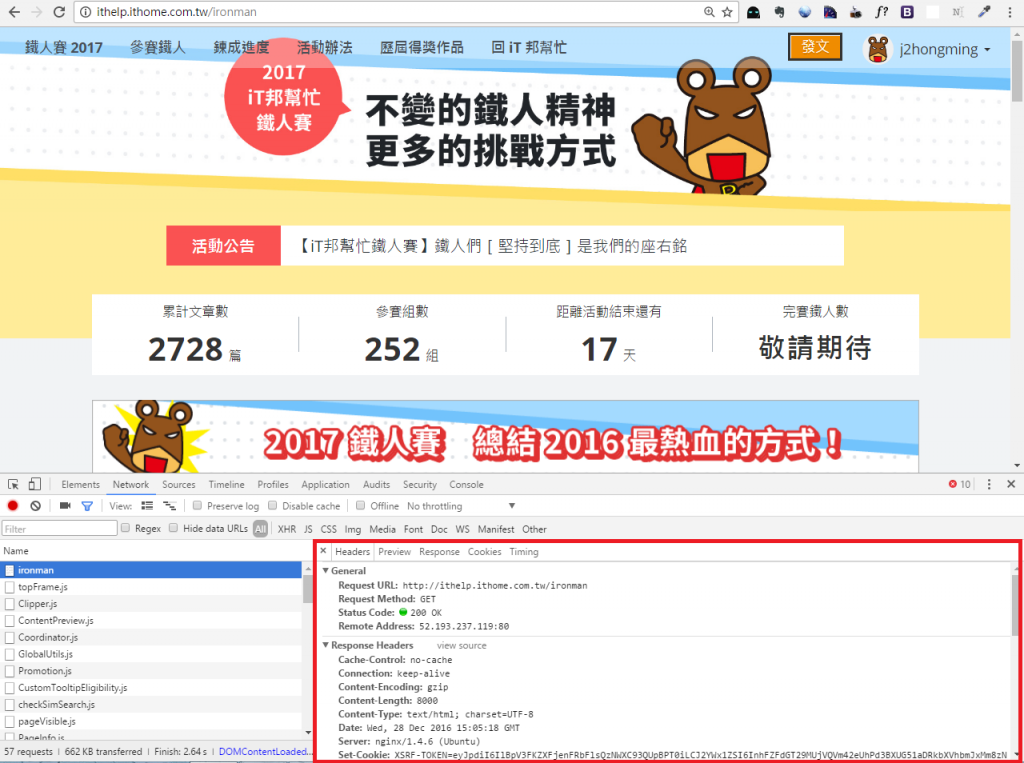Open zoom indicator in address bar
This screenshot has height=763, width=1024.
click(x=709, y=12)
